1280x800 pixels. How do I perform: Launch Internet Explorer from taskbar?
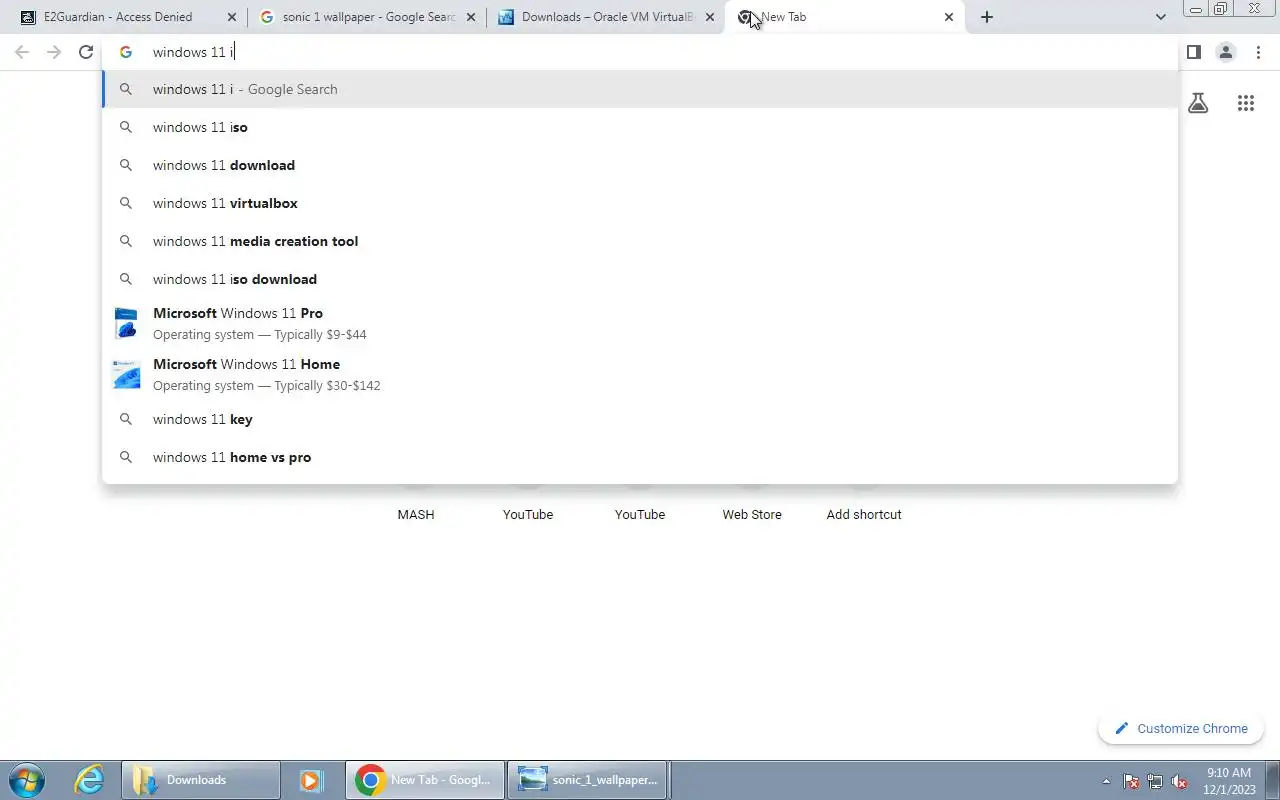point(90,780)
